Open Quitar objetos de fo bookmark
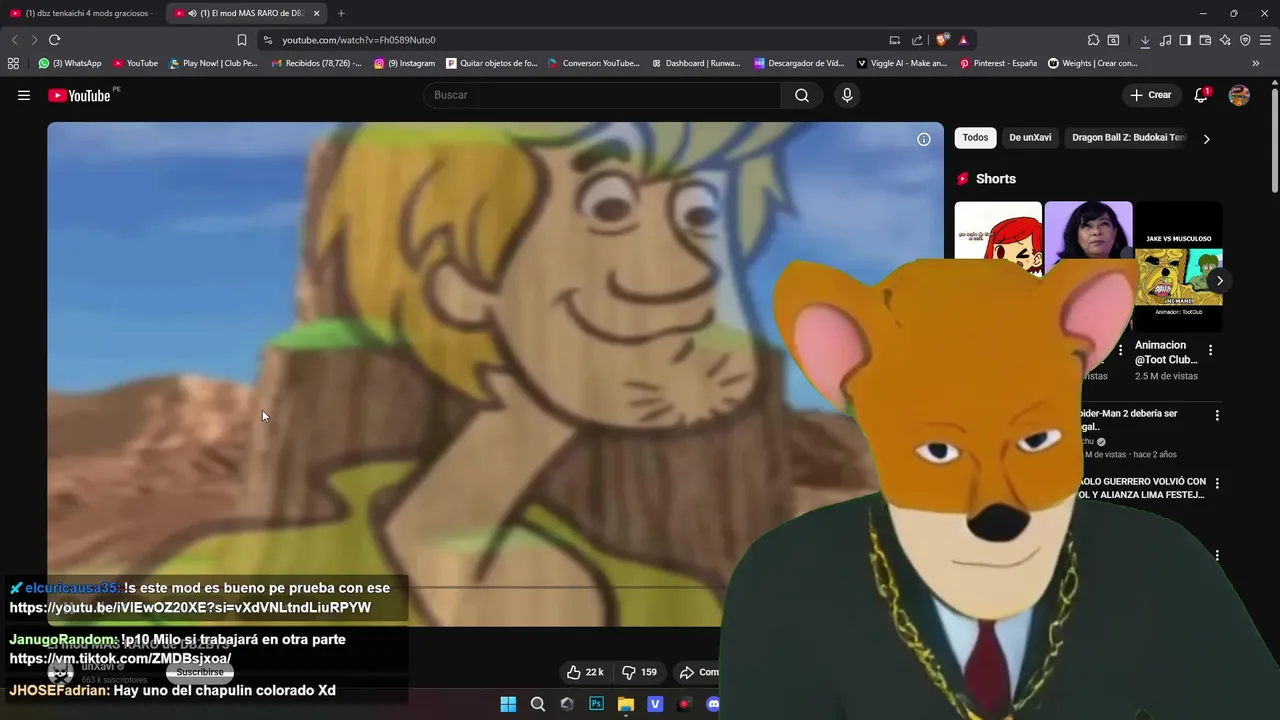Viewport: 1280px width, 720px height. 492,63
